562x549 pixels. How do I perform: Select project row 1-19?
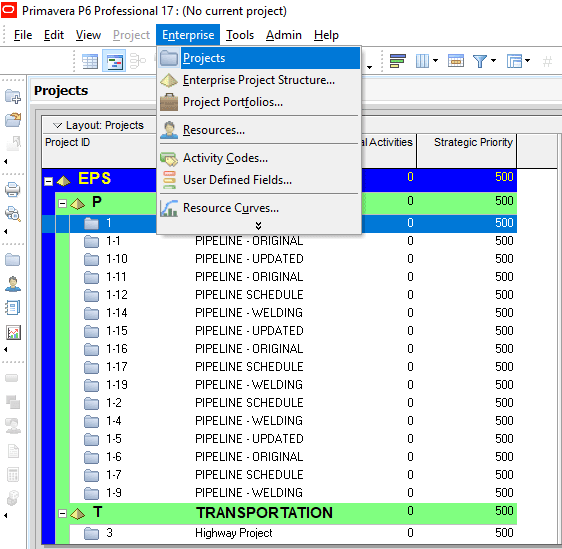point(293,385)
